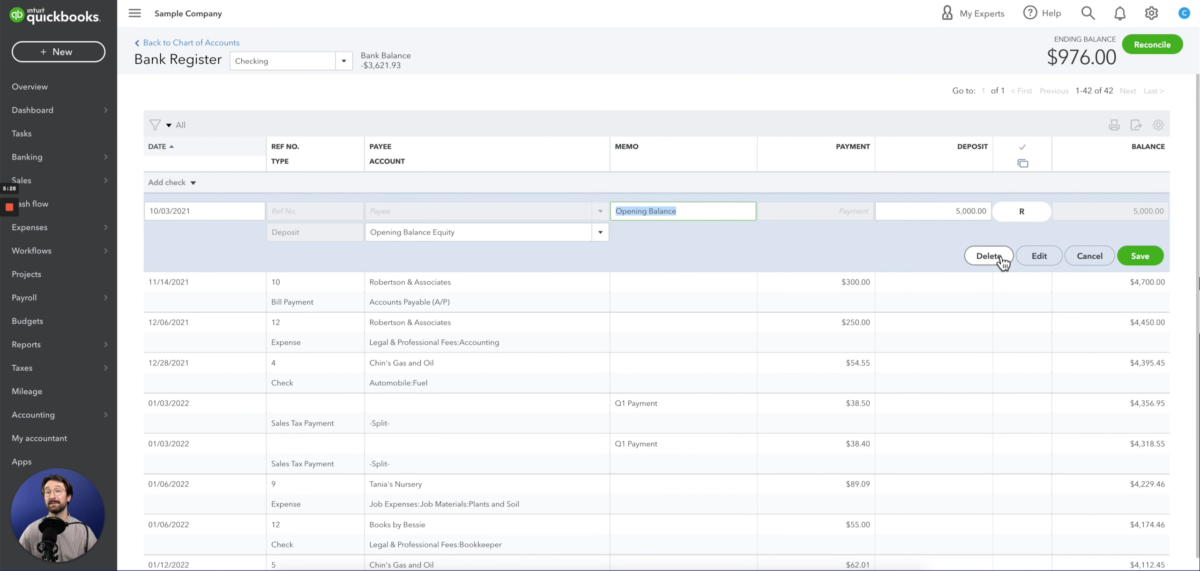Open My accountant in sidebar

point(40,438)
